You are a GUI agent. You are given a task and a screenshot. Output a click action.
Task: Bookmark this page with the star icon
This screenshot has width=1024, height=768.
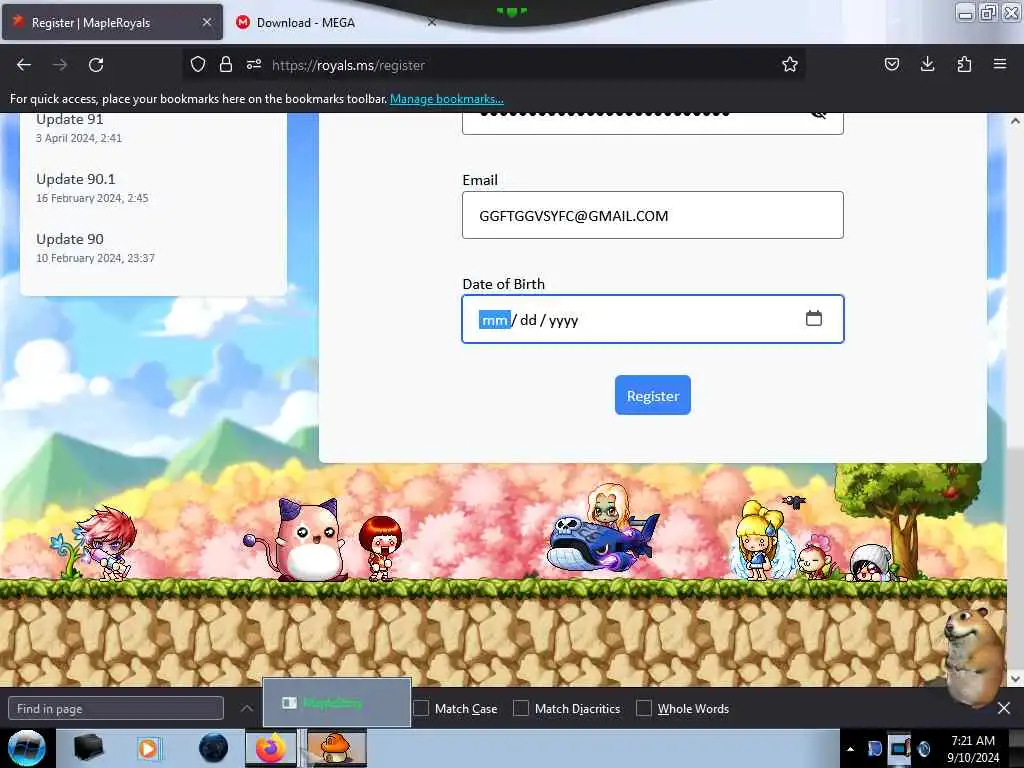790,64
